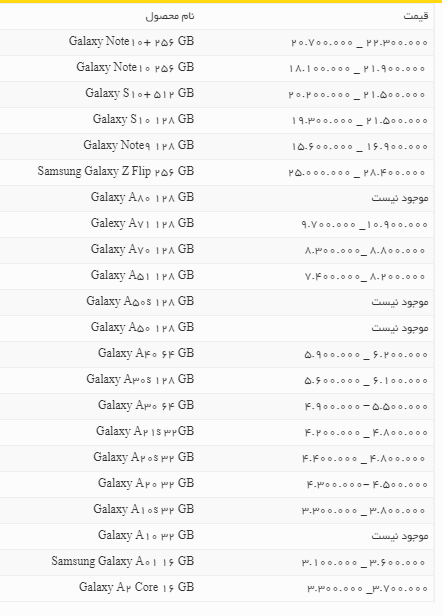Select the Galaxy Note10+ 256 GB row name

(x=131, y=41)
